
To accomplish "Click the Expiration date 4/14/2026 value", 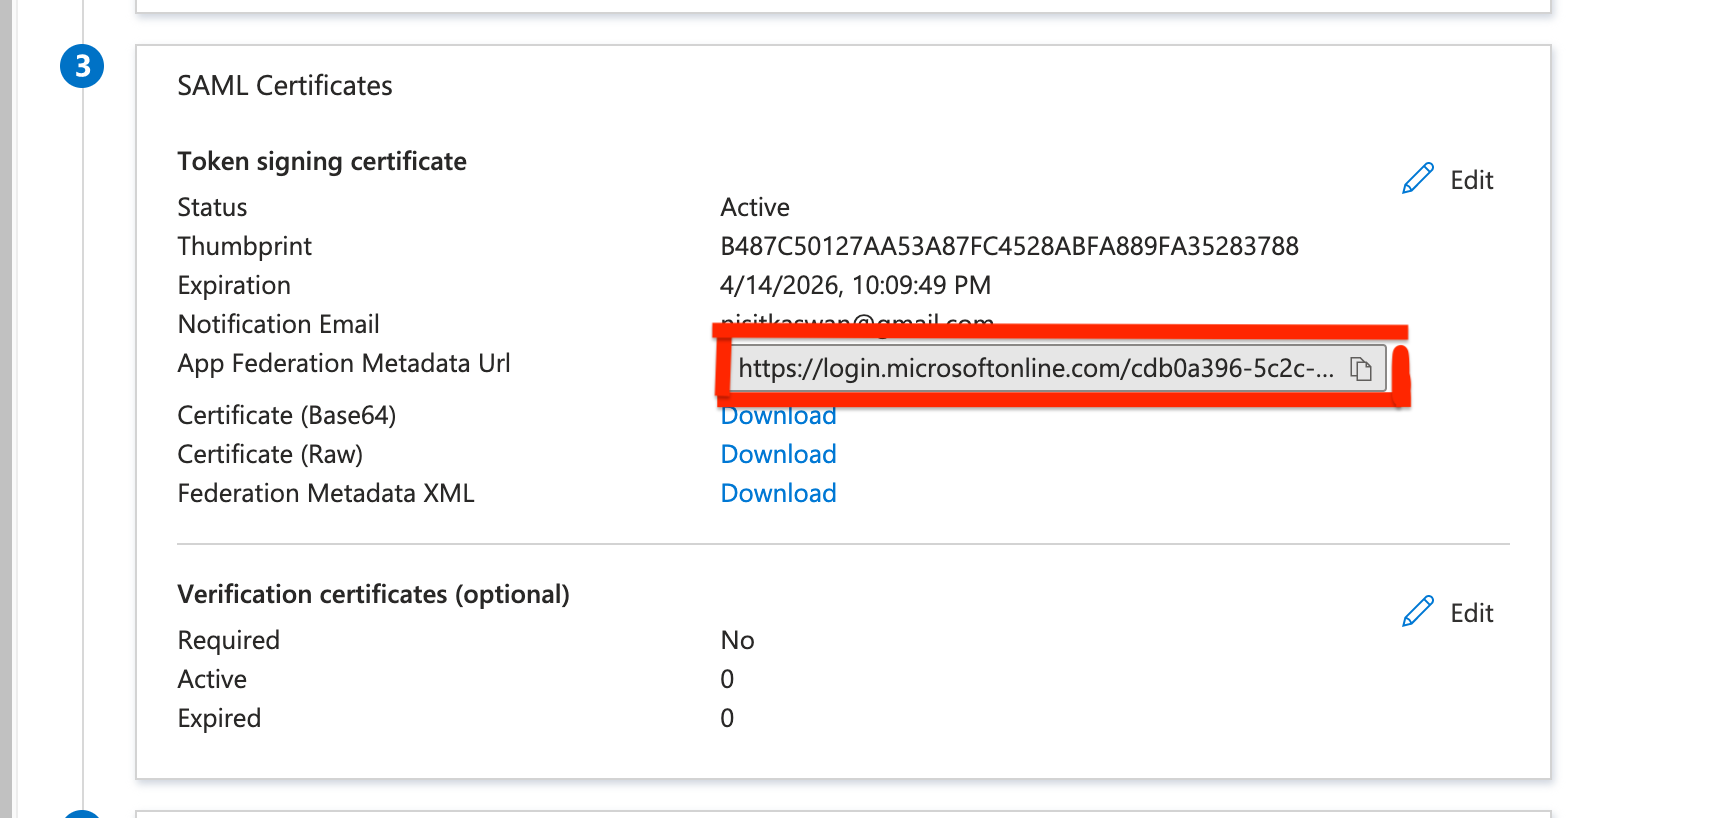I will point(855,285).
